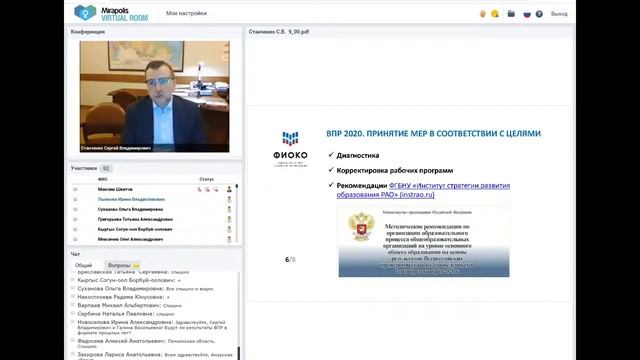Screen dimensions: 640x360
Task: Open the question-mark help icon
Action: [539, 14]
